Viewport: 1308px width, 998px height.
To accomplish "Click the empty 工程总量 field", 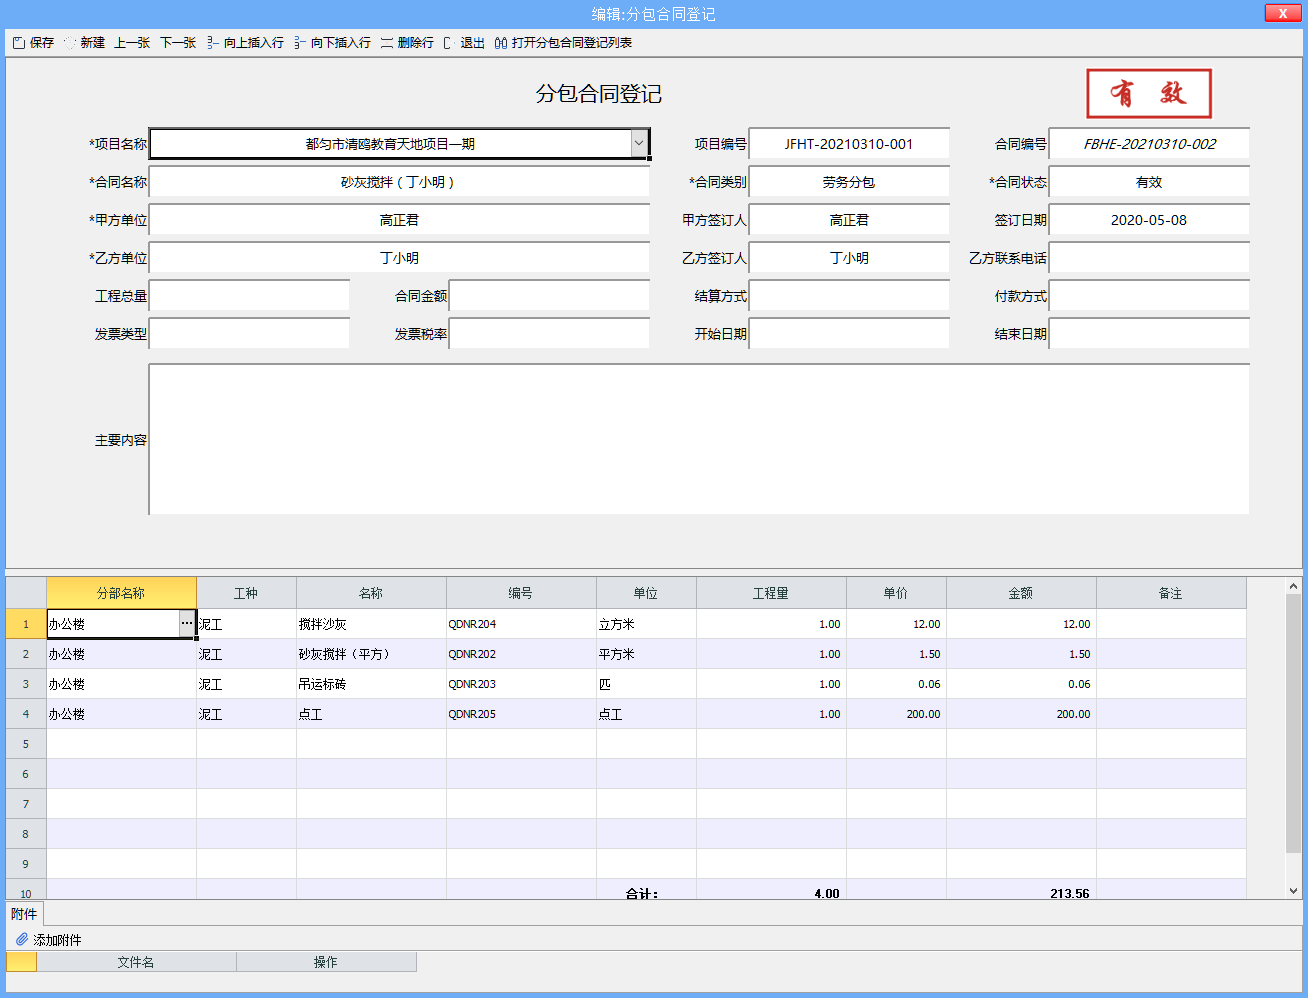I will point(249,296).
